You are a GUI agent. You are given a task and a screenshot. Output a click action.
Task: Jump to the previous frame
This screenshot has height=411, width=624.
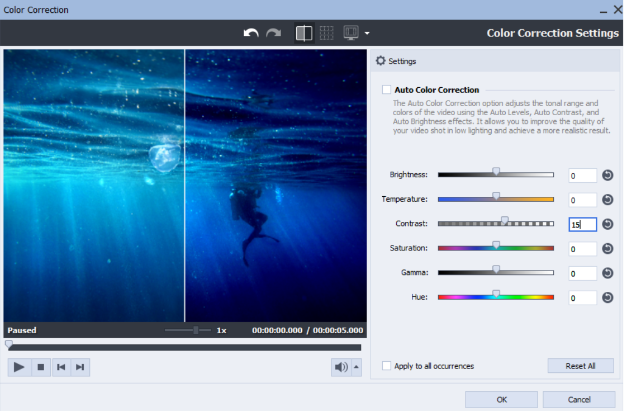click(61, 367)
